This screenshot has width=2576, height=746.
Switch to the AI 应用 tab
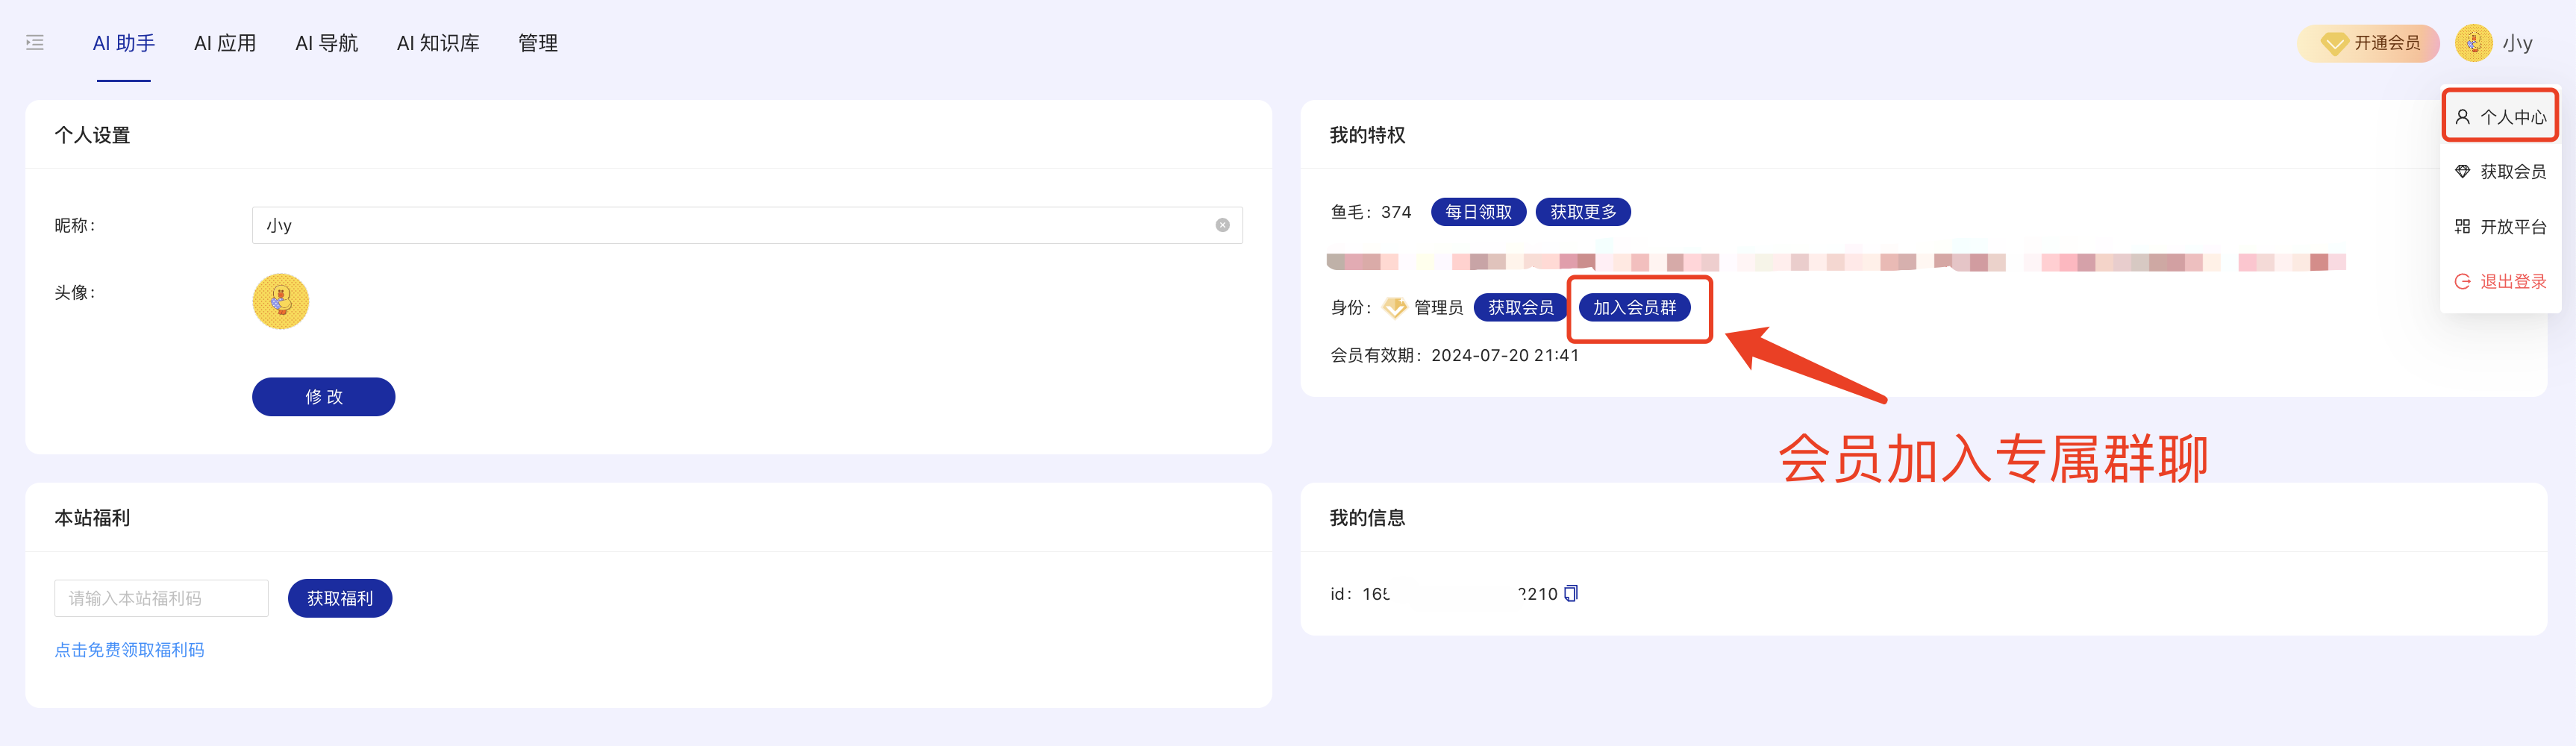[x=225, y=43]
